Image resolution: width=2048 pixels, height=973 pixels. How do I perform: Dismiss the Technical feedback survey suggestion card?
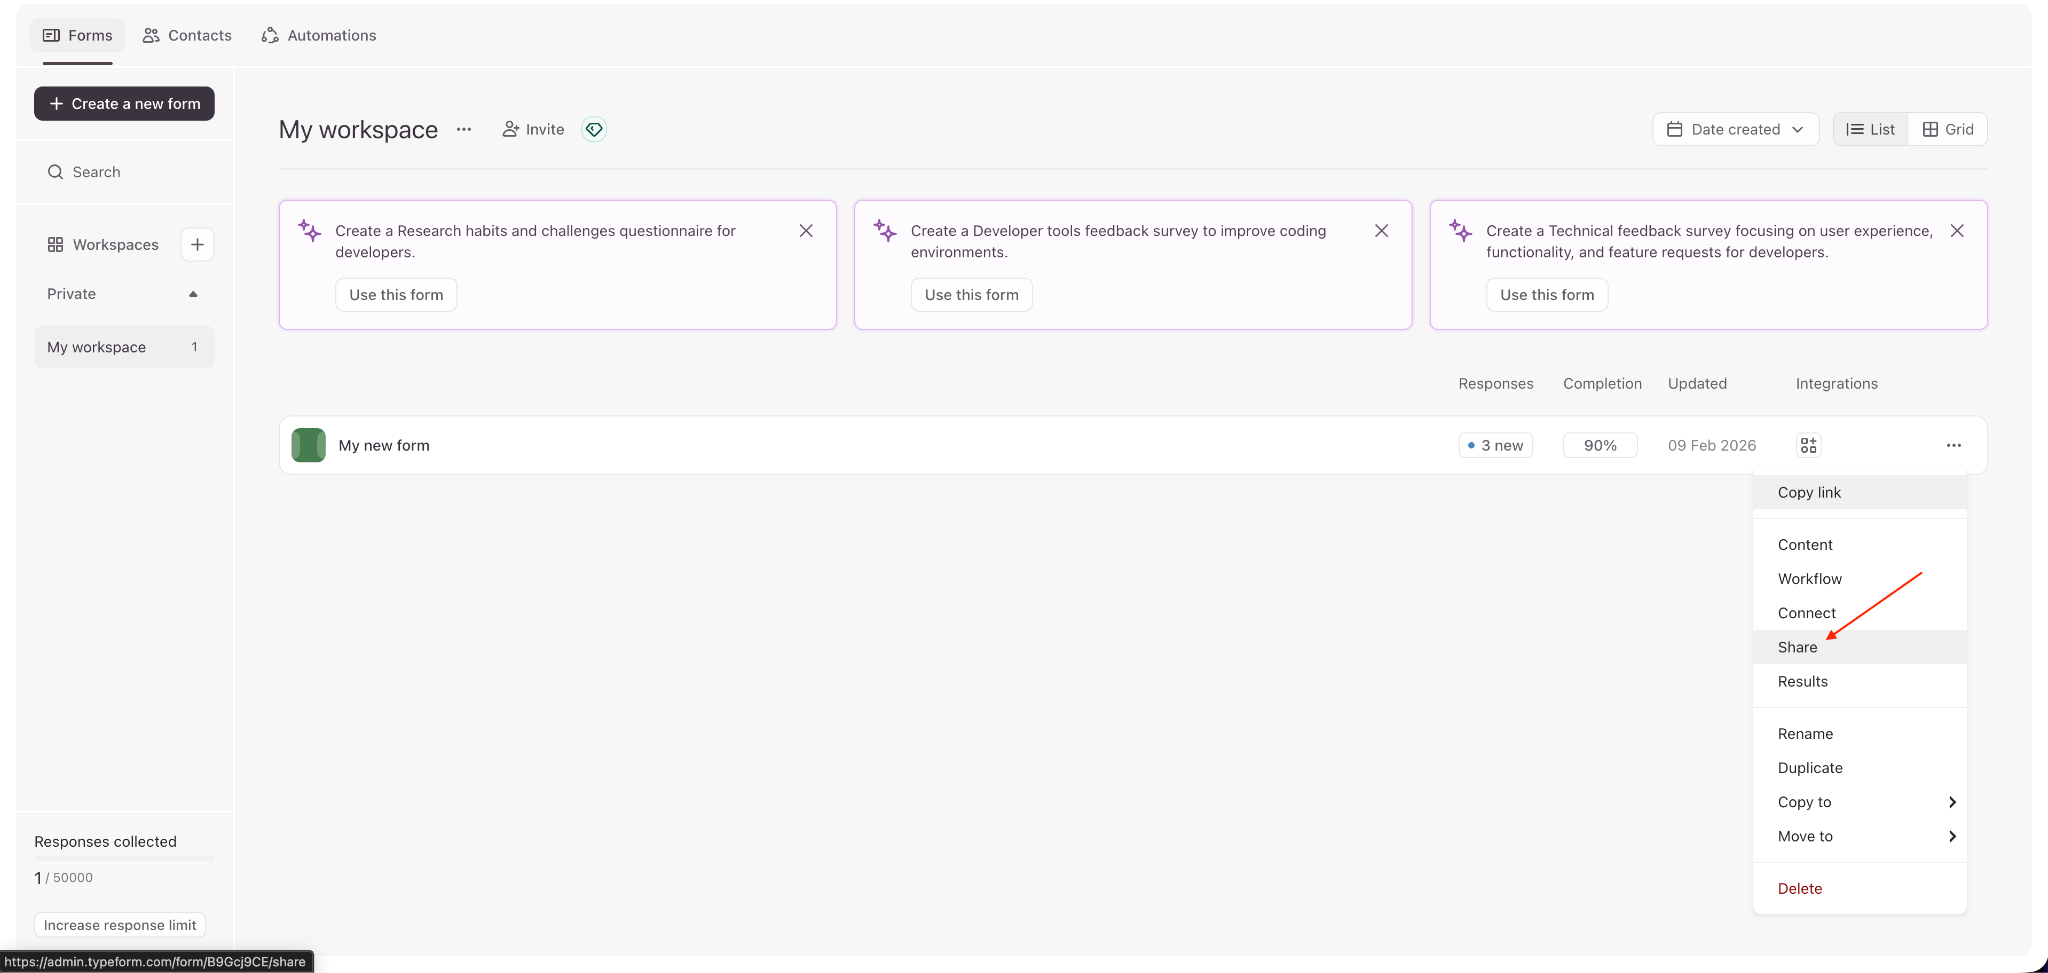[1957, 231]
